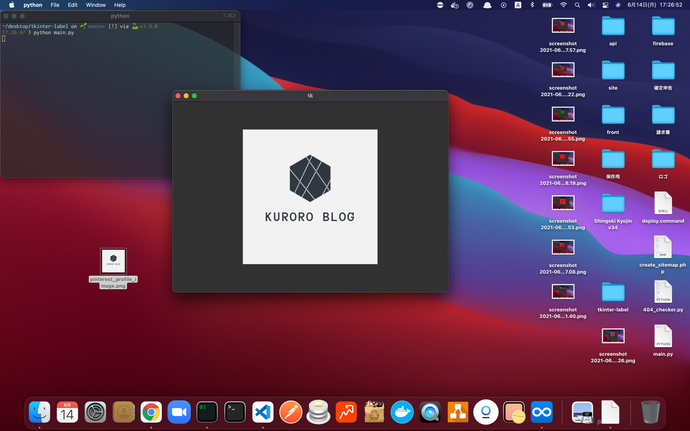Image resolution: width=690 pixels, height=431 pixels.
Task: Open Postman from the Dock
Action: pyautogui.click(x=290, y=413)
